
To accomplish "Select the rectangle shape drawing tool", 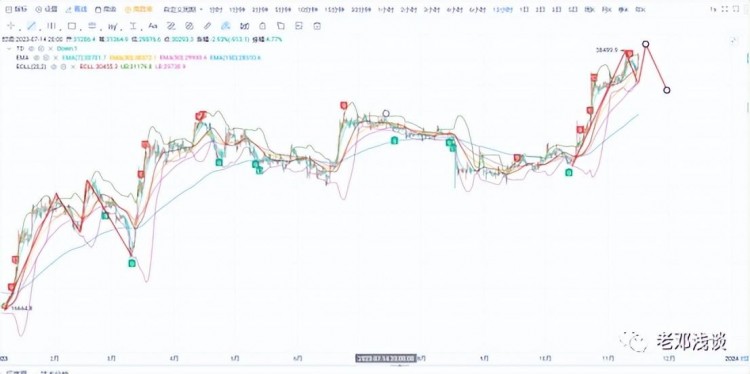I will 72,26.
